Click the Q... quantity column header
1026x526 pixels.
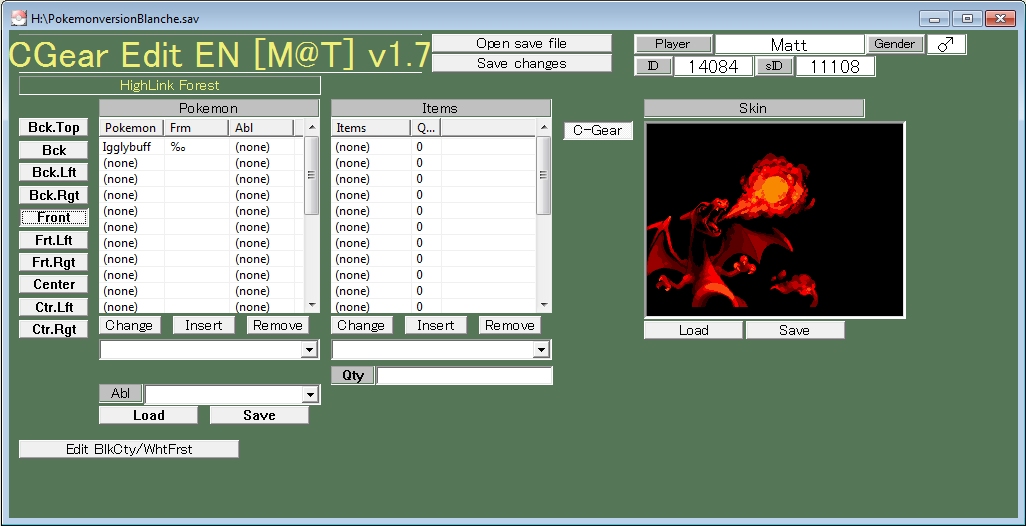point(425,128)
